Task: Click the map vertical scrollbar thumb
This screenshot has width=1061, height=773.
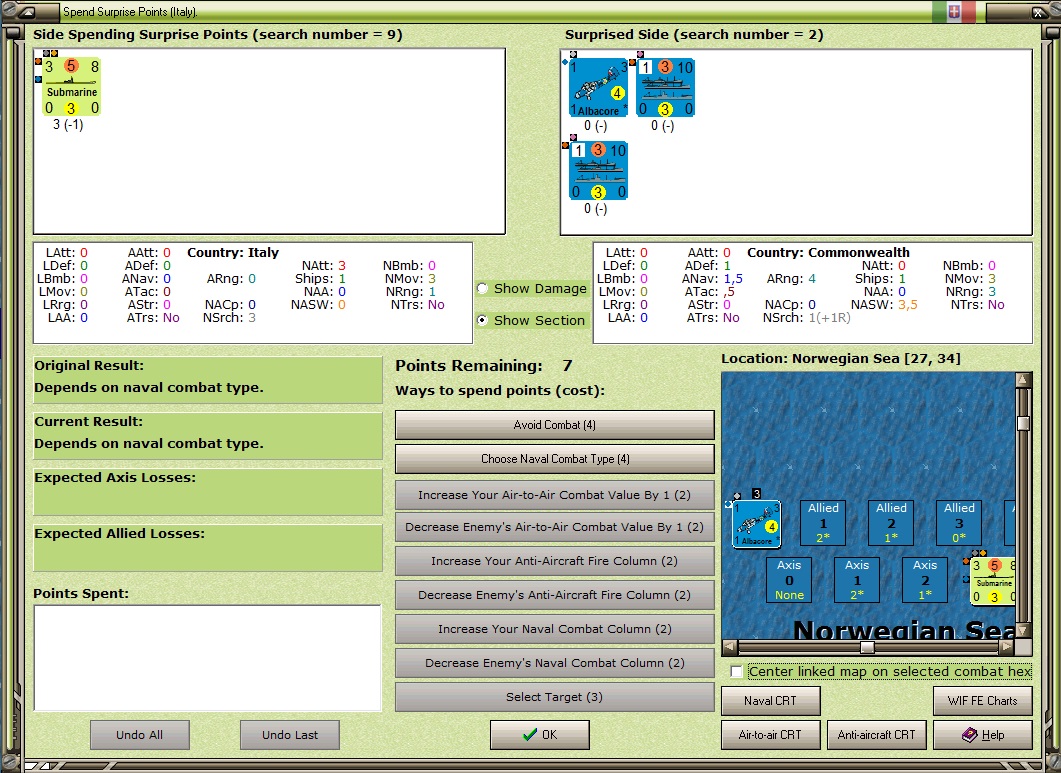Action: click(x=1023, y=424)
